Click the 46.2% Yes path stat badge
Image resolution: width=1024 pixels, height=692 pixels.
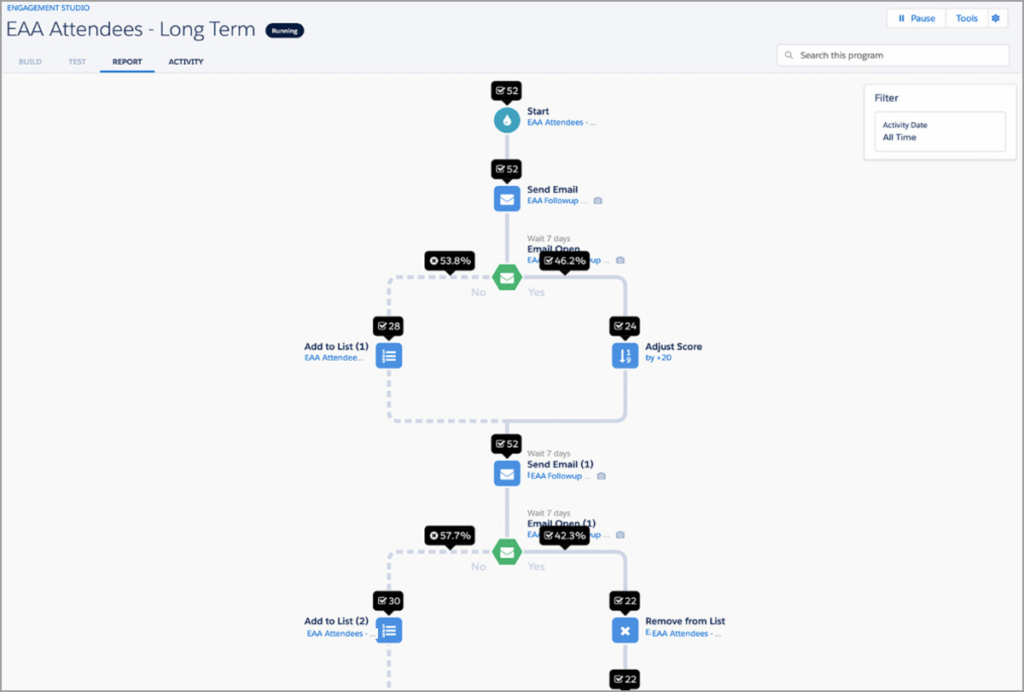point(564,261)
